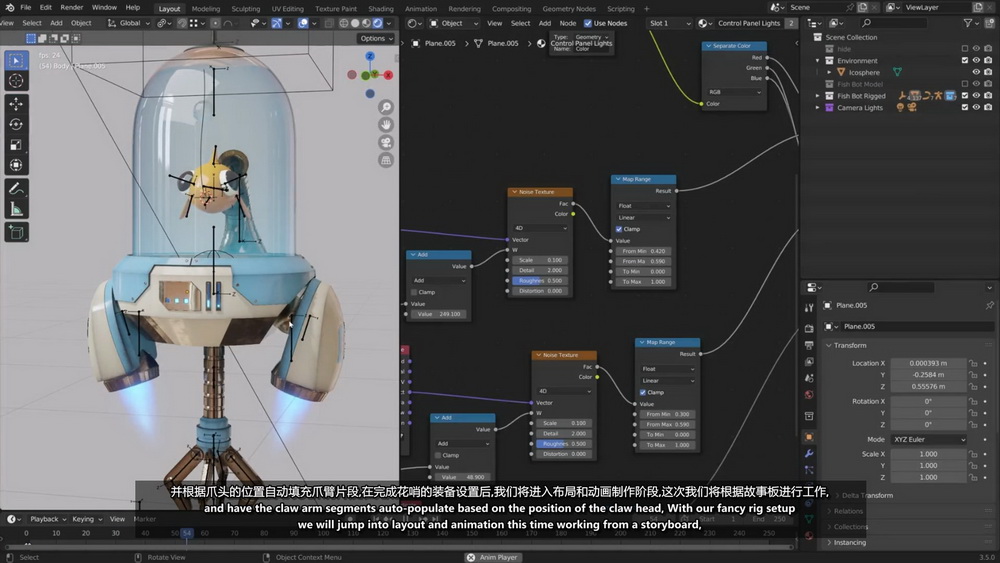Open the Render properties tab icon
Screen dimensions: 1000x563
coord(809,328)
